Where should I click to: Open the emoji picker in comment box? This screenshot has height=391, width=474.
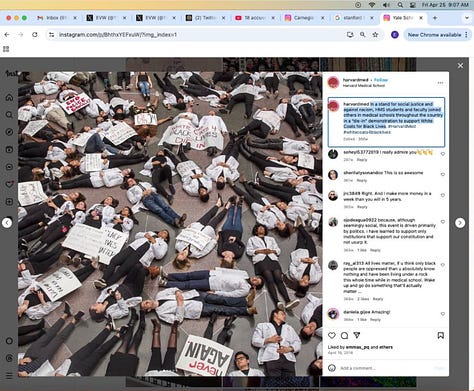point(332,368)
